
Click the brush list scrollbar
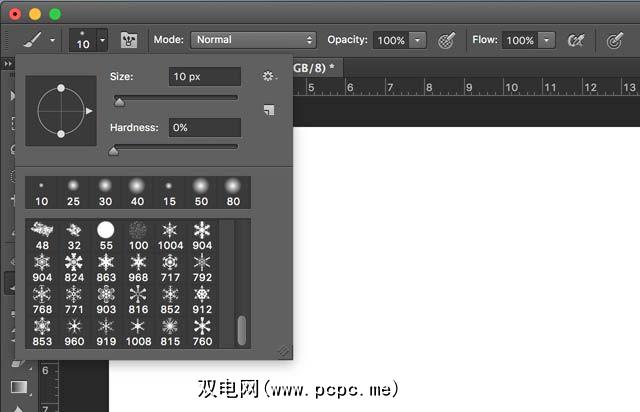[241, 329]
